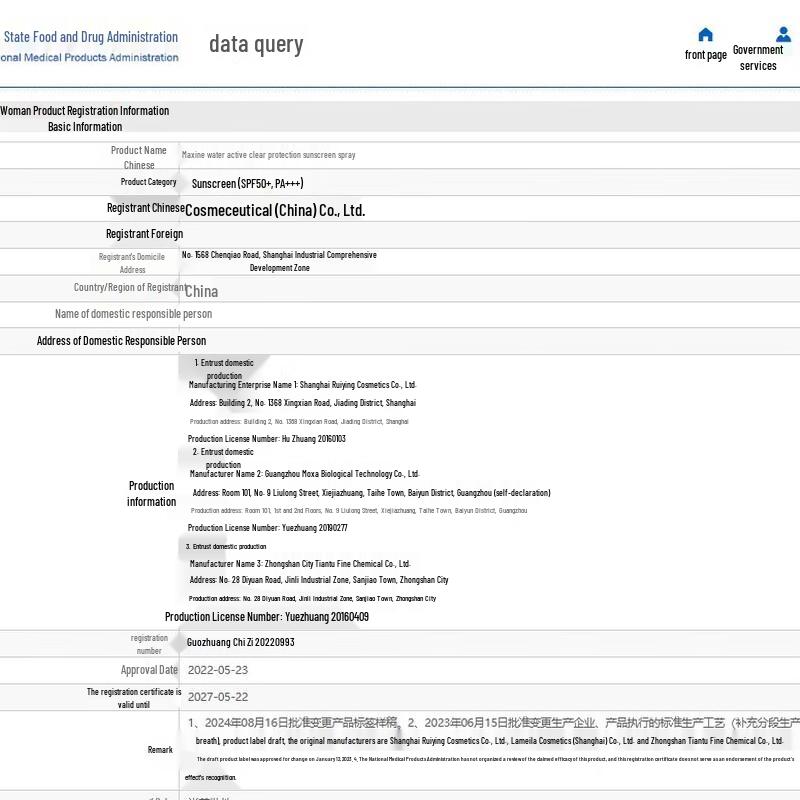Viewport: 800px width, 800px height.
Task: Click the data query heading
Action: point(256,44)
